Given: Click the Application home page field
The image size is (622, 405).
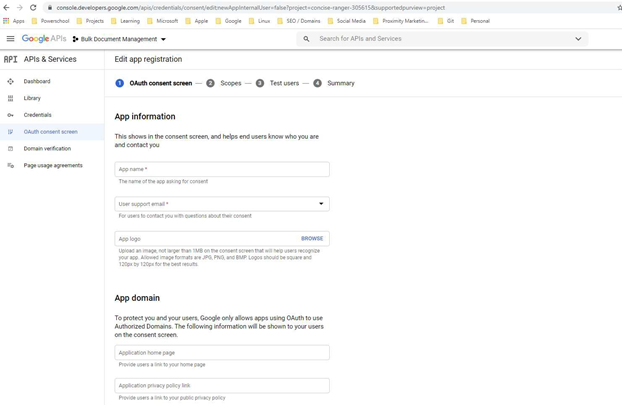Looking at the screenshot, I should tap(222, 352).
